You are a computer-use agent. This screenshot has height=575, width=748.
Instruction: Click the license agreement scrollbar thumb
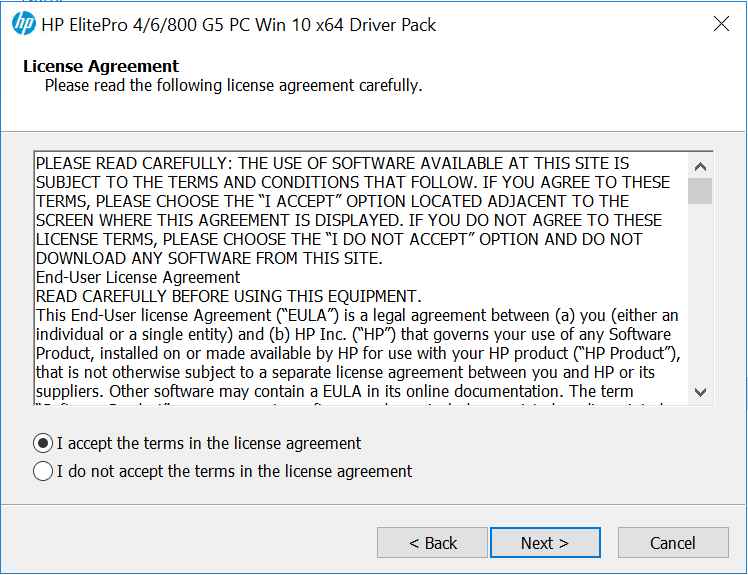700,191
